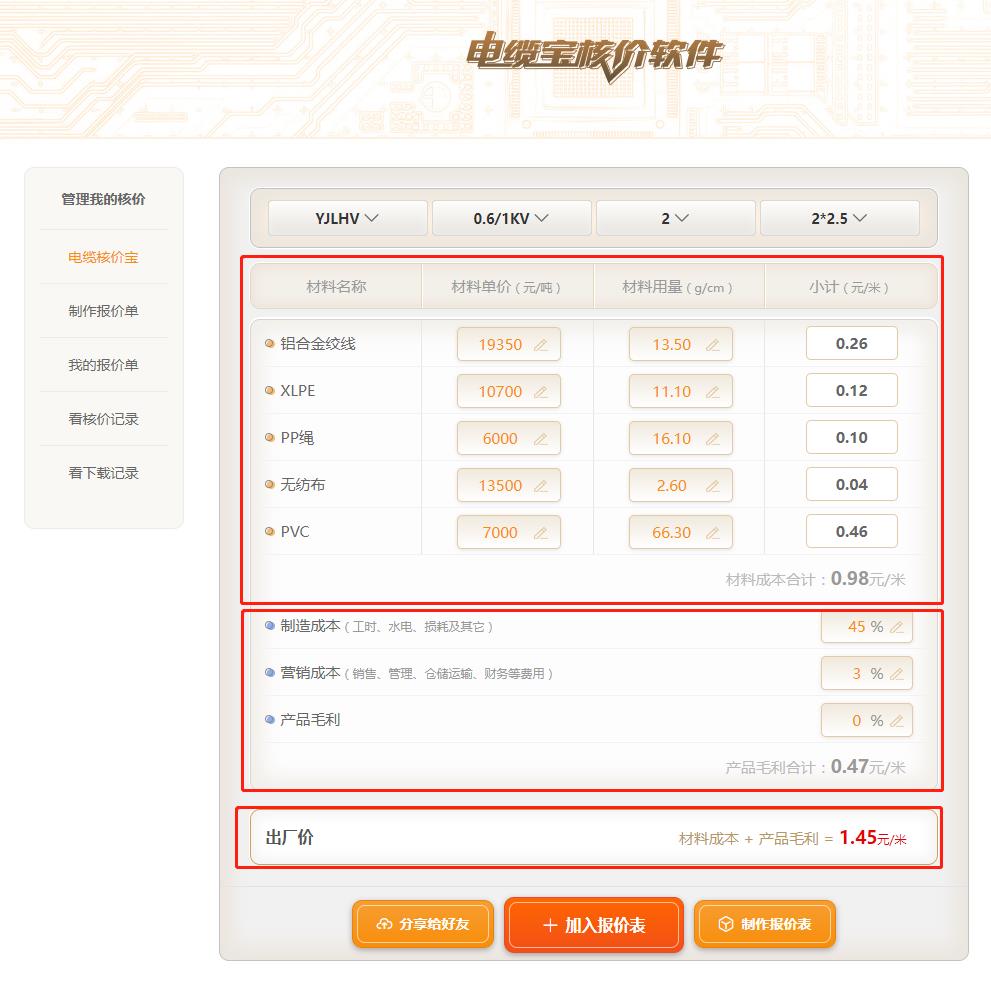
Task: View 看下载记录 in the sidebar
Action: [x=104, y=473]
